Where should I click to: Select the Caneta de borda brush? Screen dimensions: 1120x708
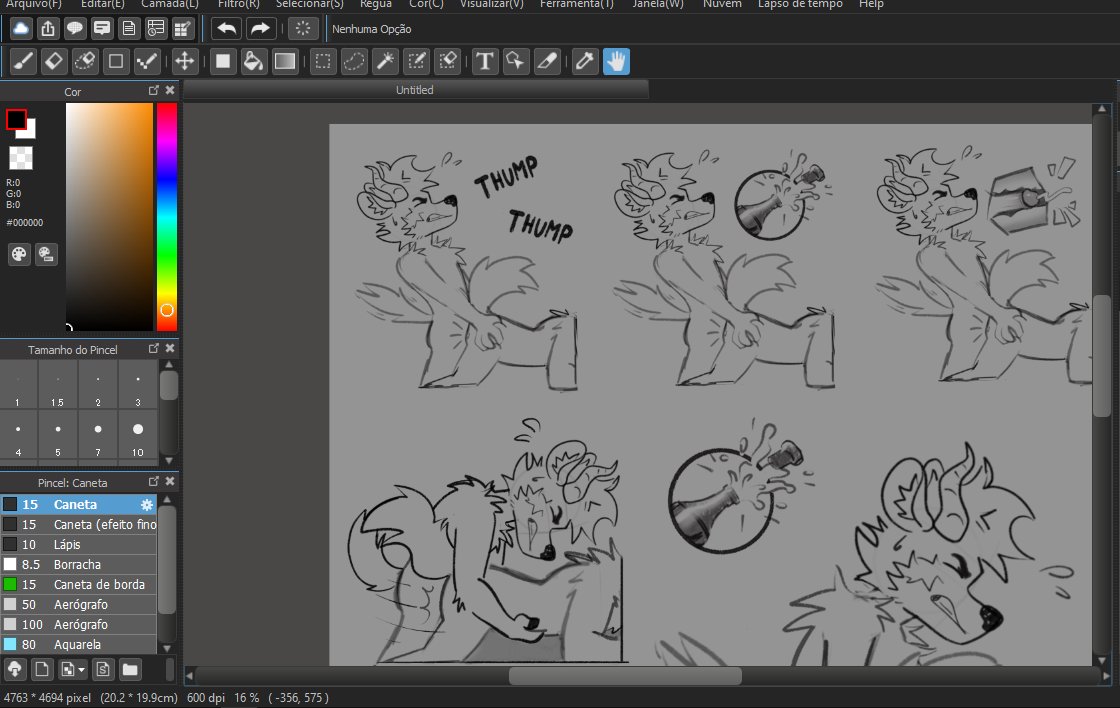pyautogui.click(x=79, y=584)
